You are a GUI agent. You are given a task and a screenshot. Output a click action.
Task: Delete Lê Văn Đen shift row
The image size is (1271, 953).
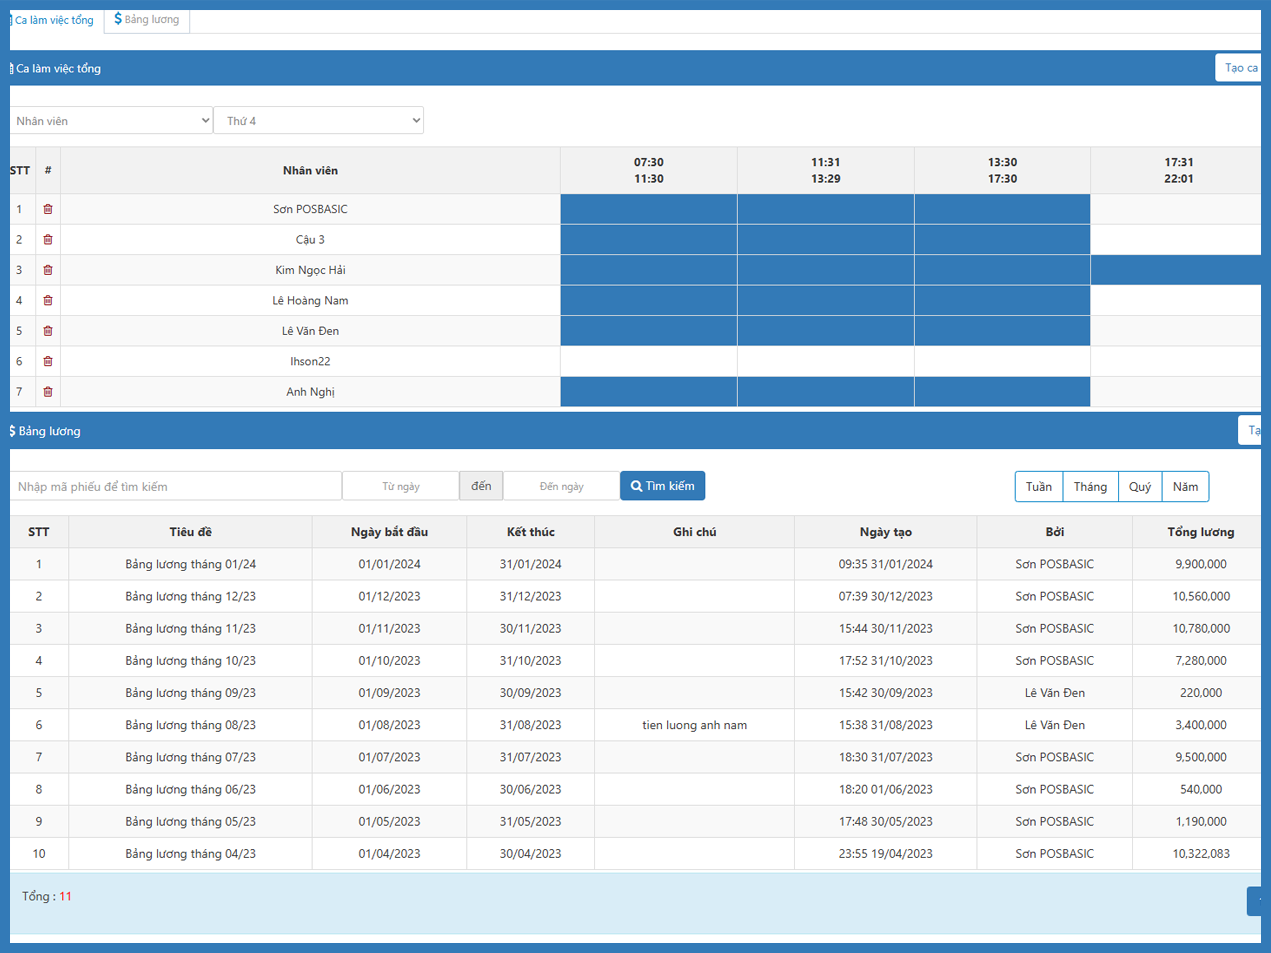(x=48, y=331)
